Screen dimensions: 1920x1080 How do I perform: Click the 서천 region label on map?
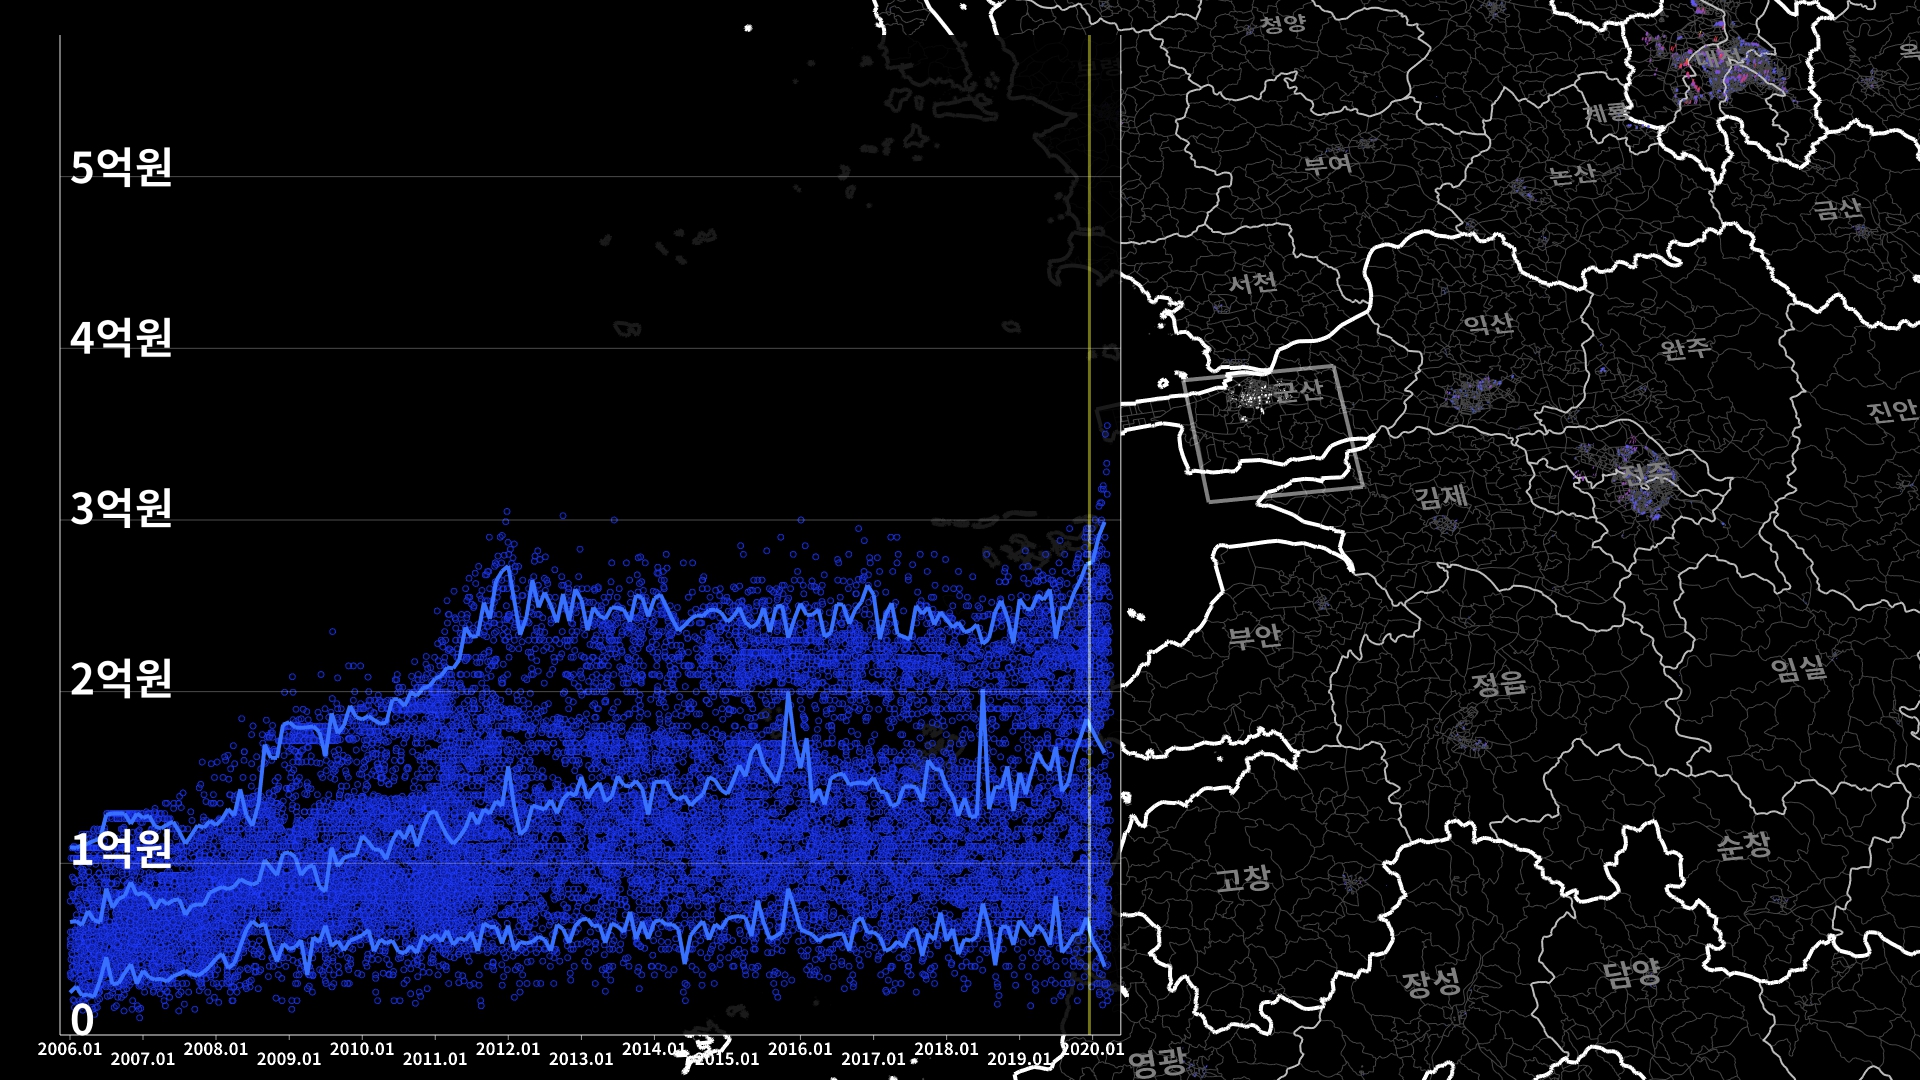(x=1252, y=283)
